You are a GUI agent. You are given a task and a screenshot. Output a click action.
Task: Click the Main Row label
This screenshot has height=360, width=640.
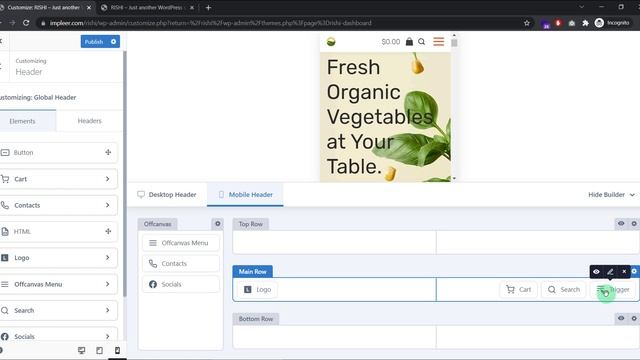coord(253,271)
